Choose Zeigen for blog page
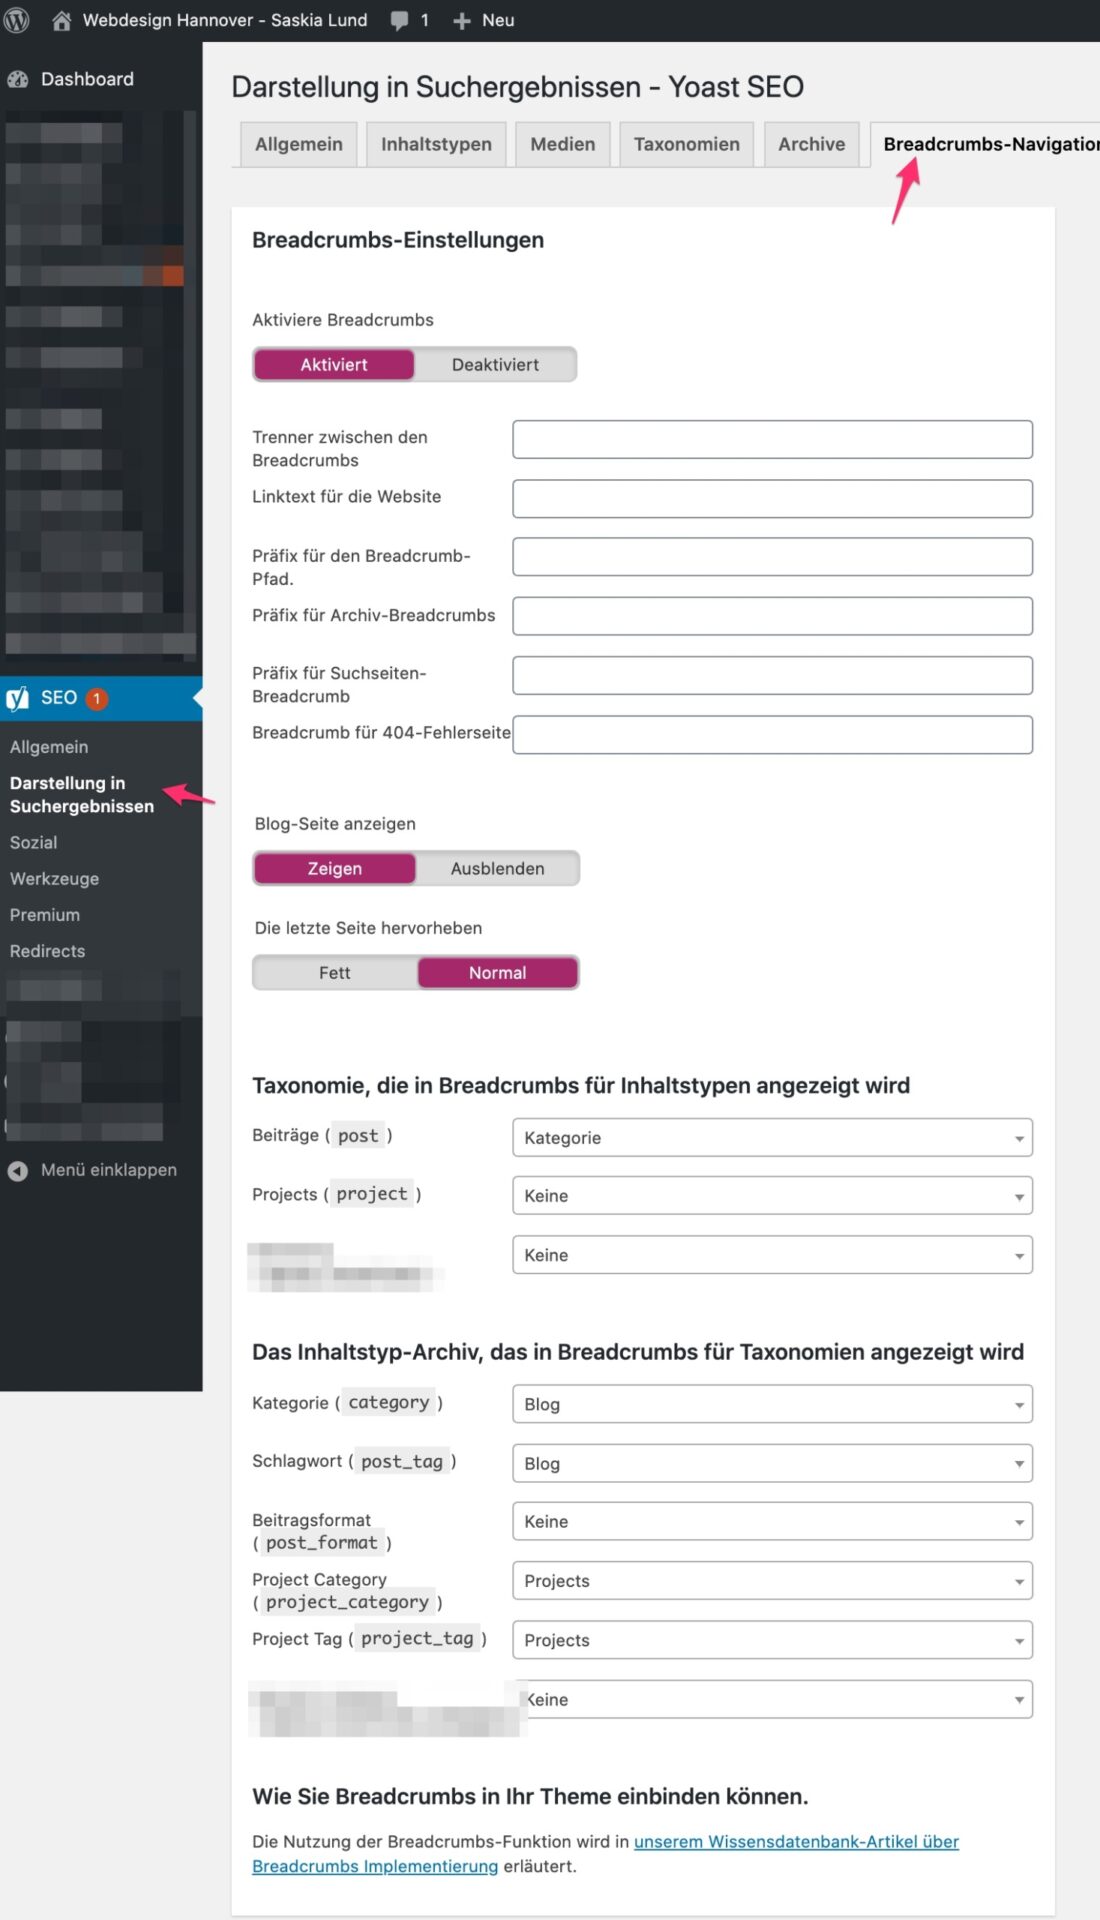This screenshot has width=1100, height=1920. [x=334, y=869]
